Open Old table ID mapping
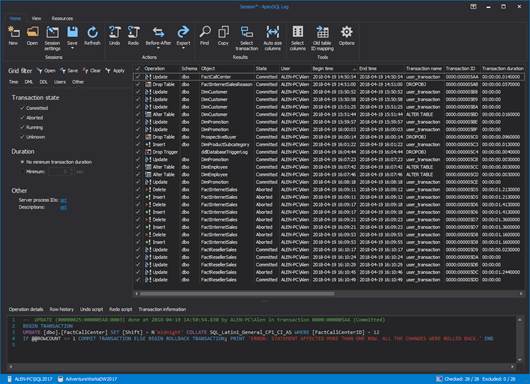The height and width of the screenshot is (384, 530). pos(322,38)
